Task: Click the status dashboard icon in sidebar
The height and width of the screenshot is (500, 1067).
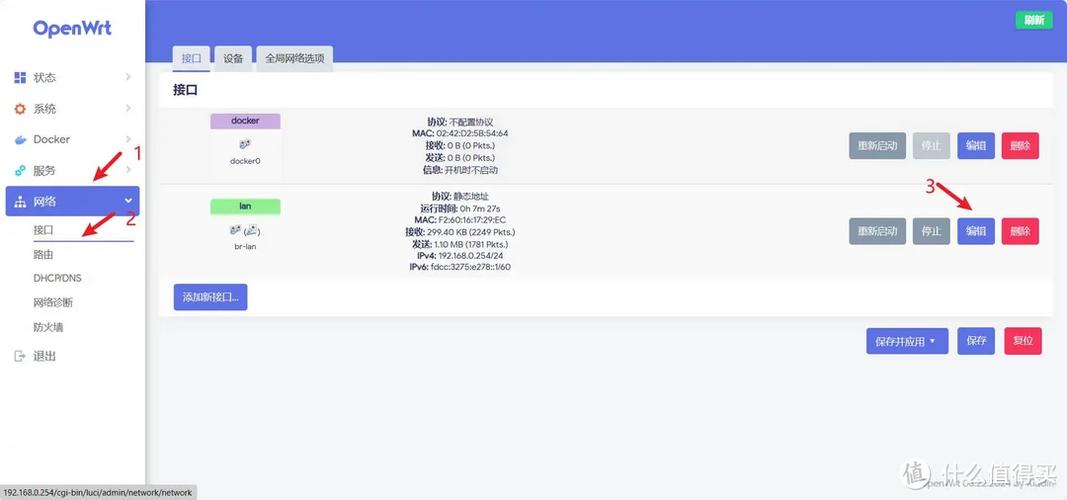Action: 20,78
